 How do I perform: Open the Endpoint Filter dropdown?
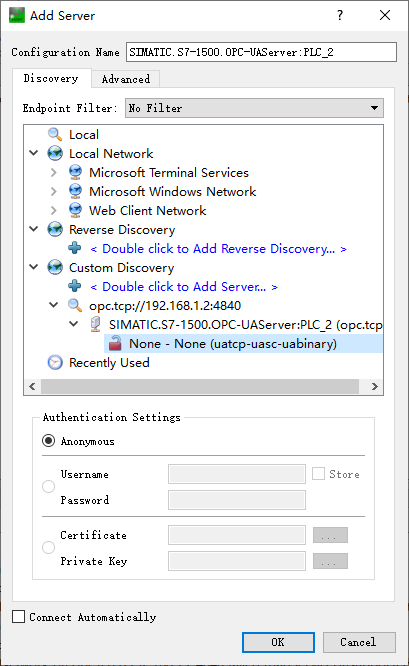coord(254,108)
